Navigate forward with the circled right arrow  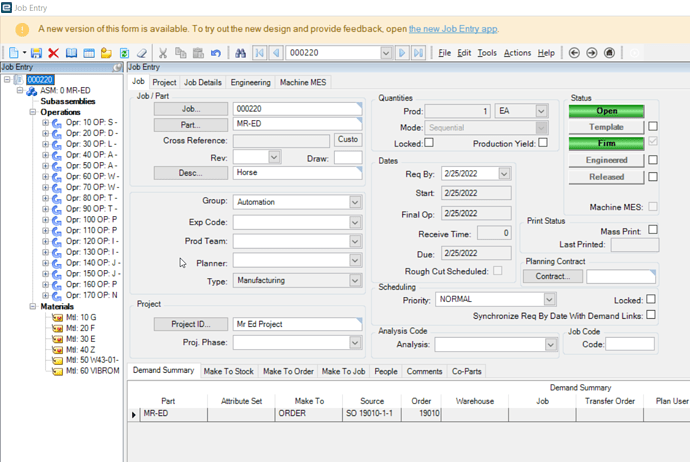tap(592, 53)
